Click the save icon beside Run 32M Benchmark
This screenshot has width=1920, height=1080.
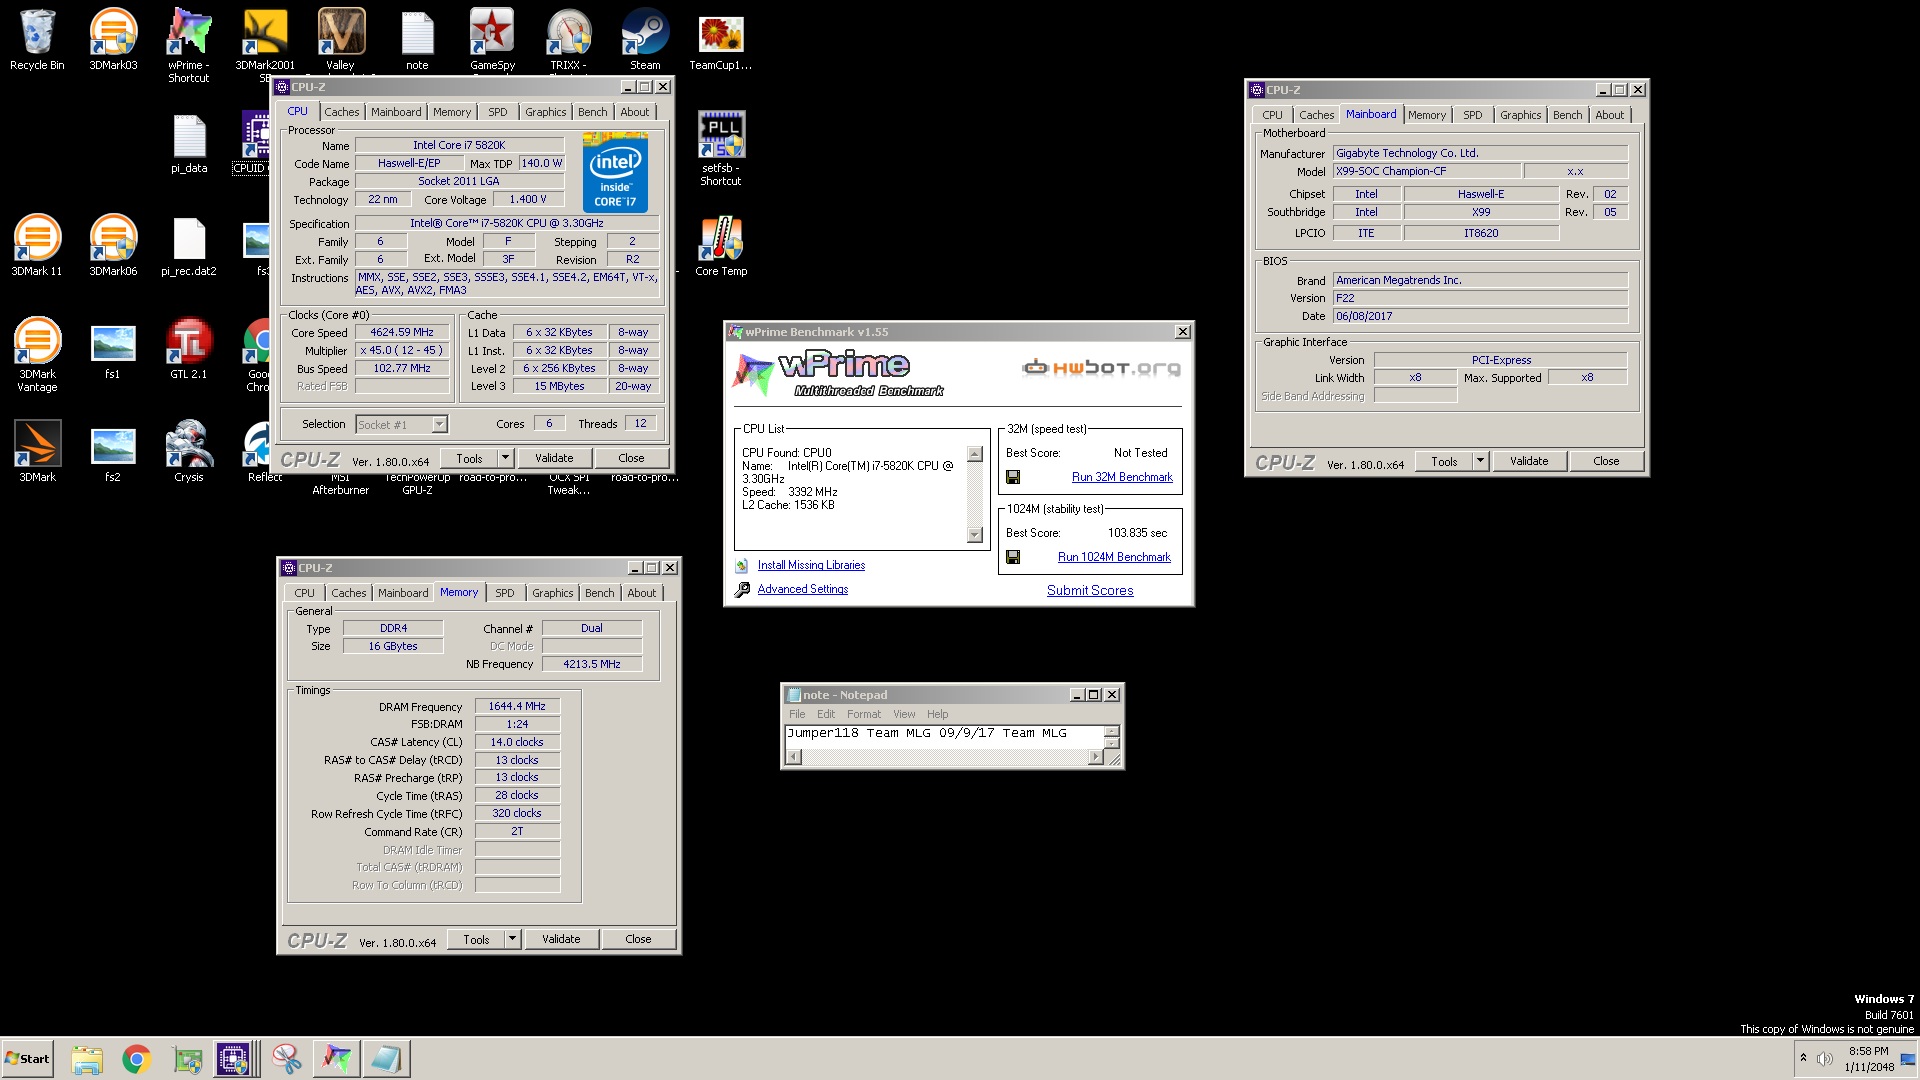1013,478
